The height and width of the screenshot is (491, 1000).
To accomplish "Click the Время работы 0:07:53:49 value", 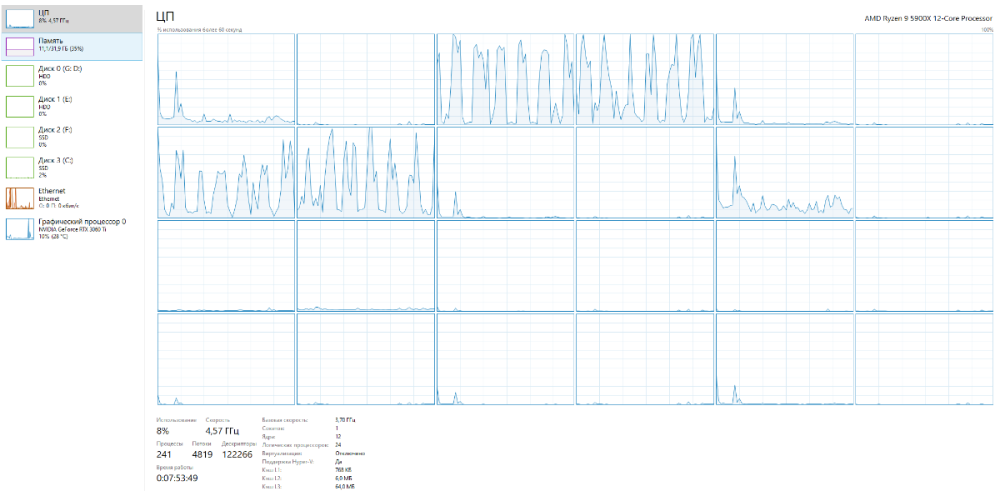I will 177,478.
